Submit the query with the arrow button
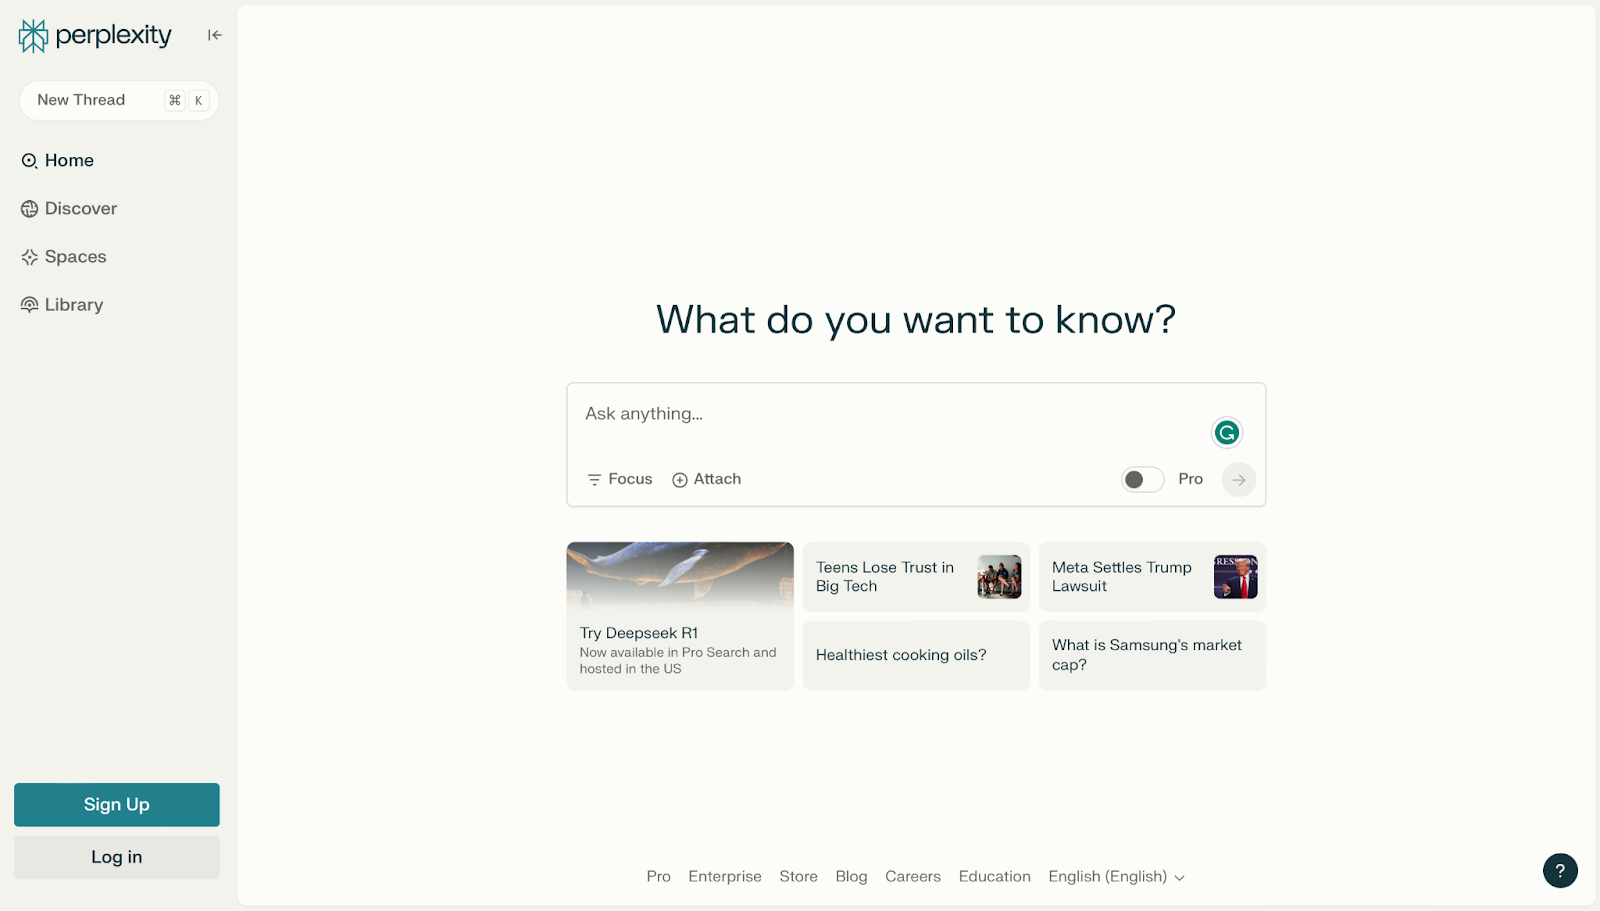The width and height of the screenshot is (1600, 911). [1239, 480]
